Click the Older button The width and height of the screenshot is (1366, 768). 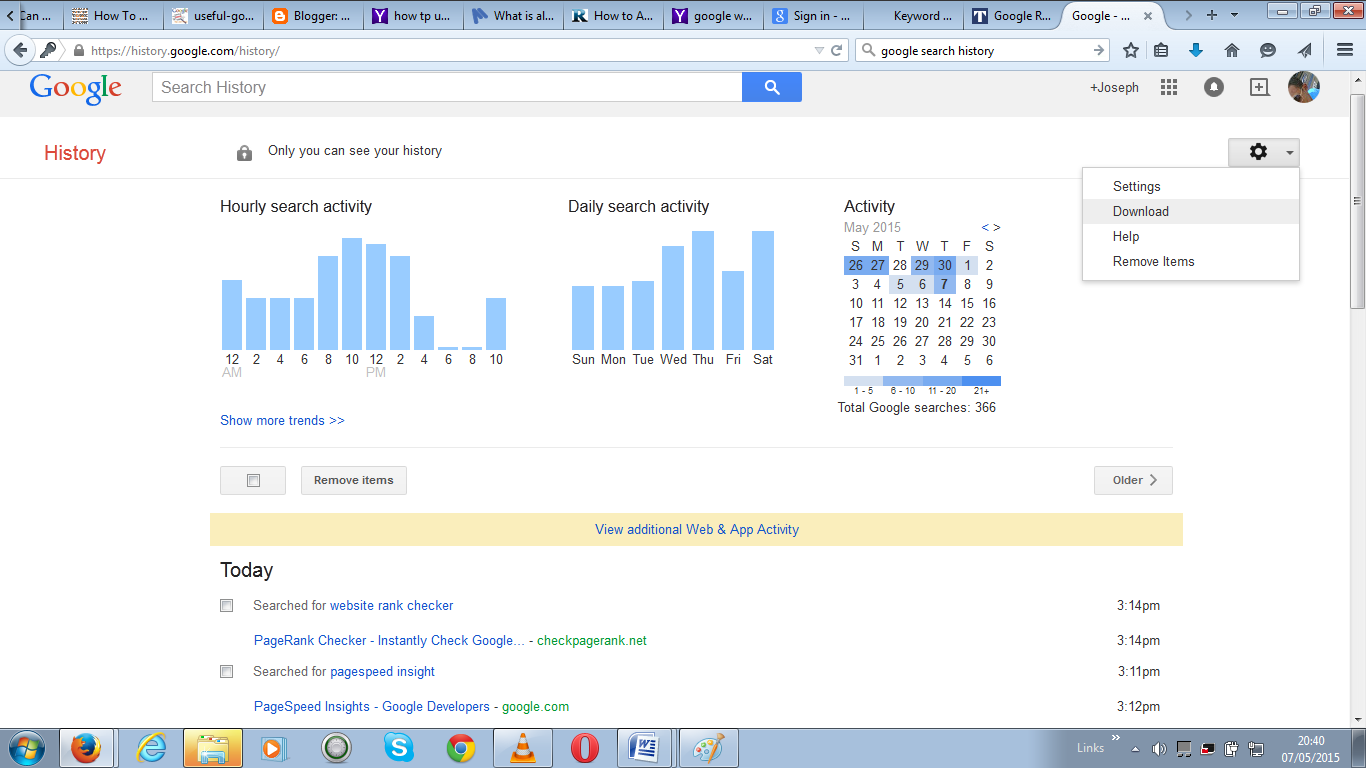[1133, 480]
